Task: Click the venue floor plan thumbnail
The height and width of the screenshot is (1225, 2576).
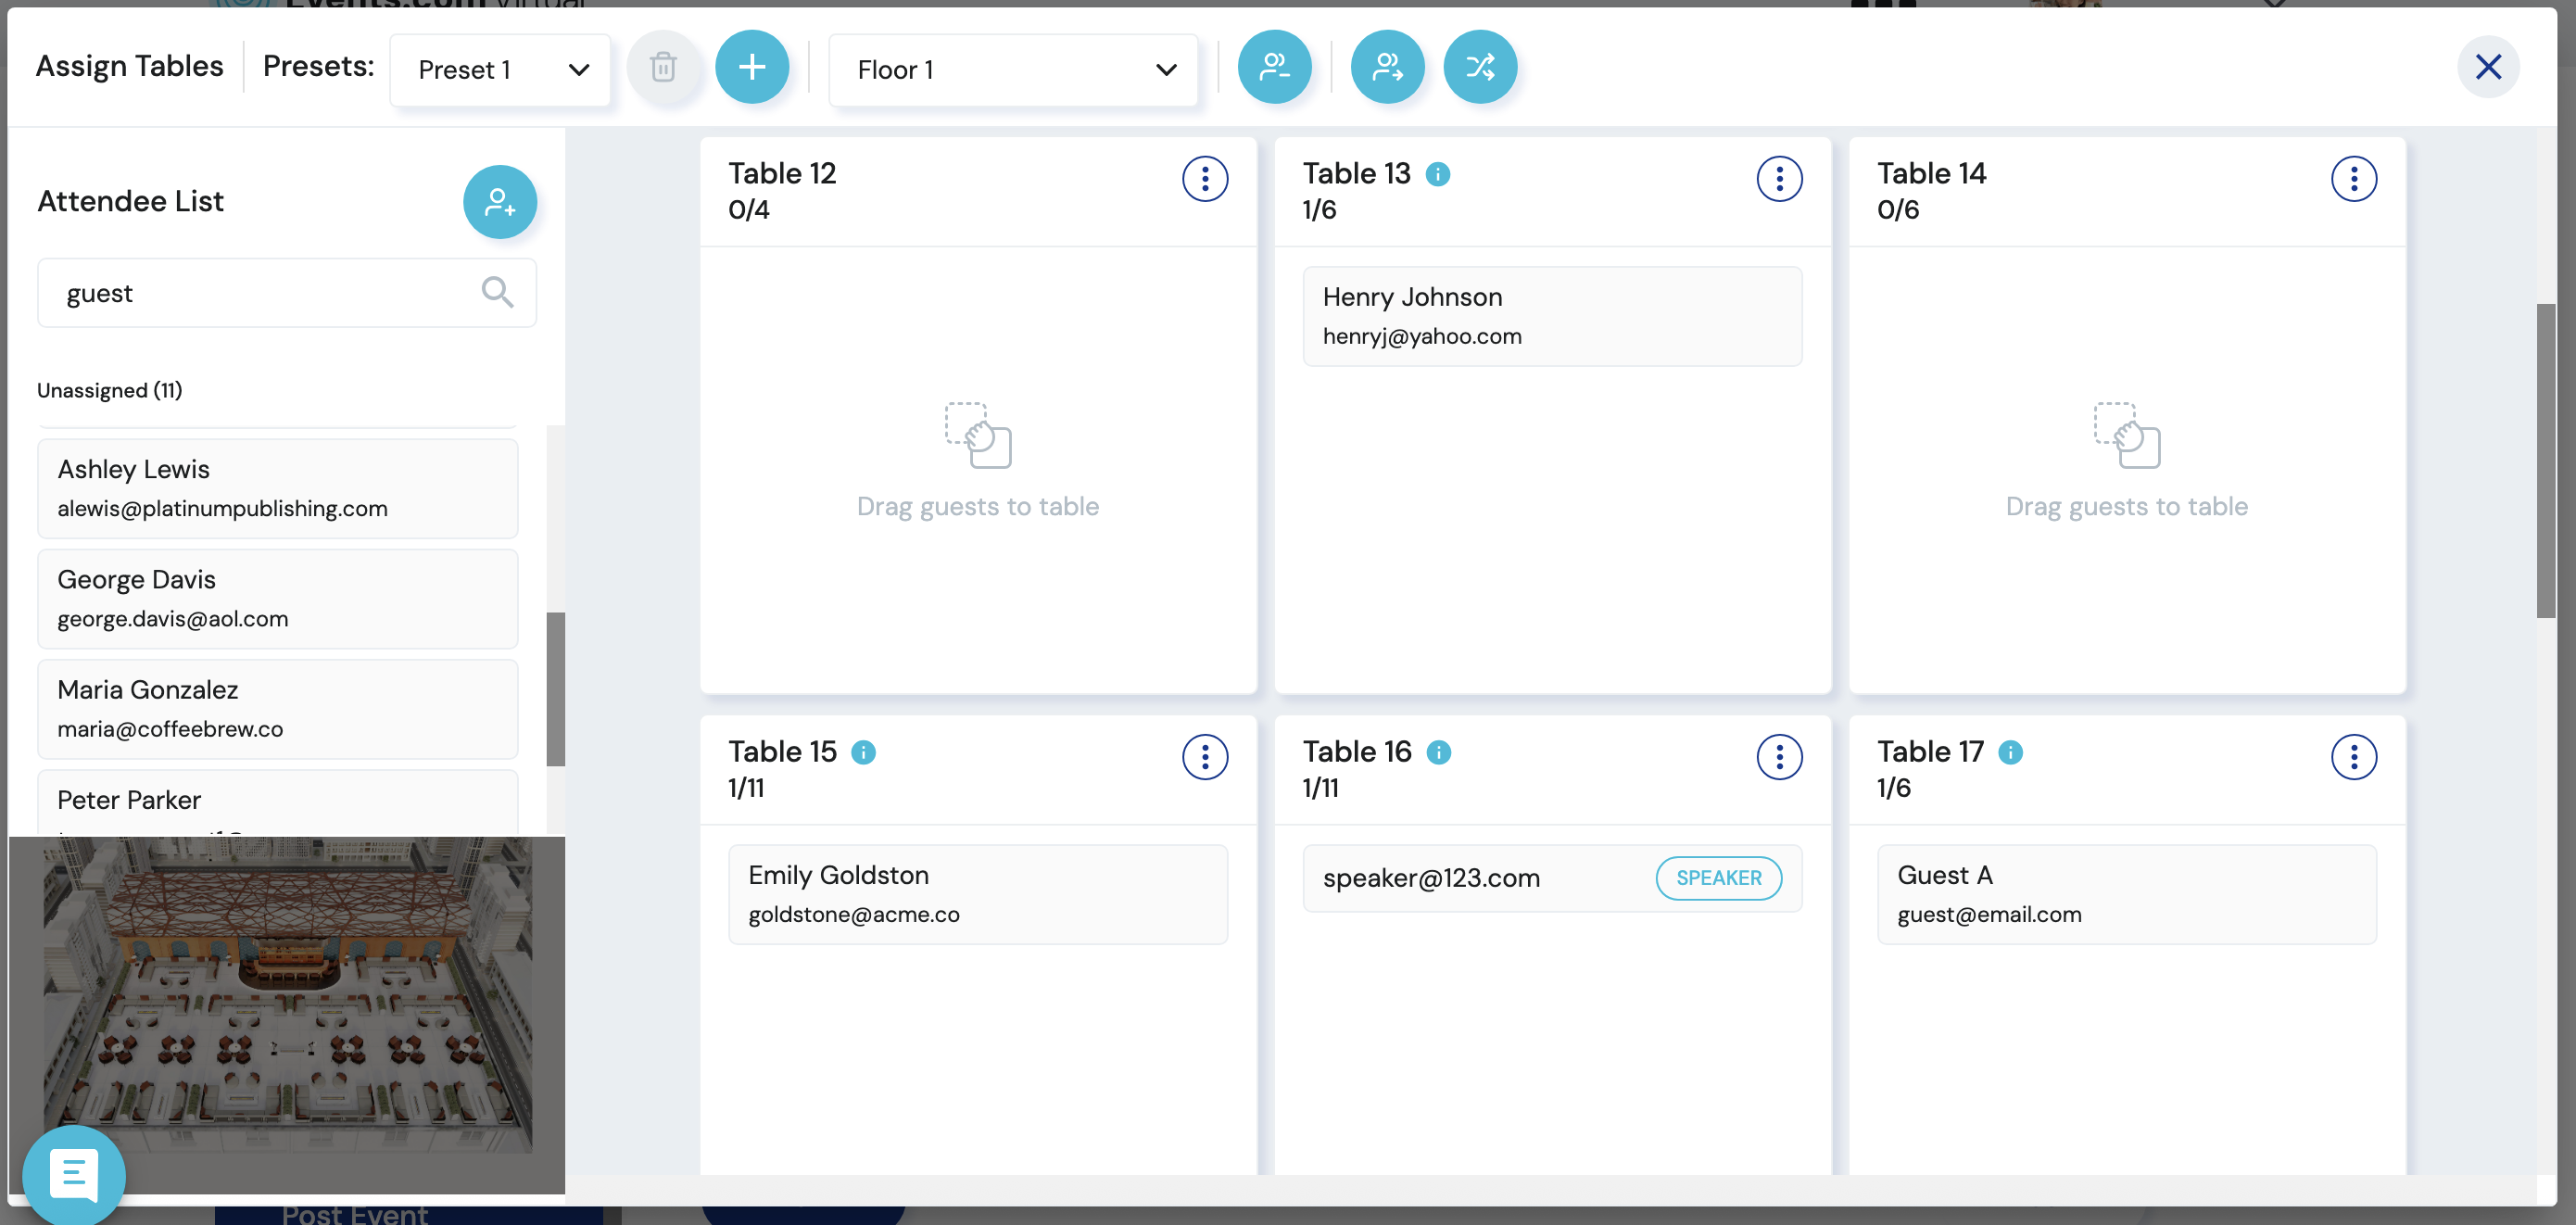Action: [x=287, y=995]
